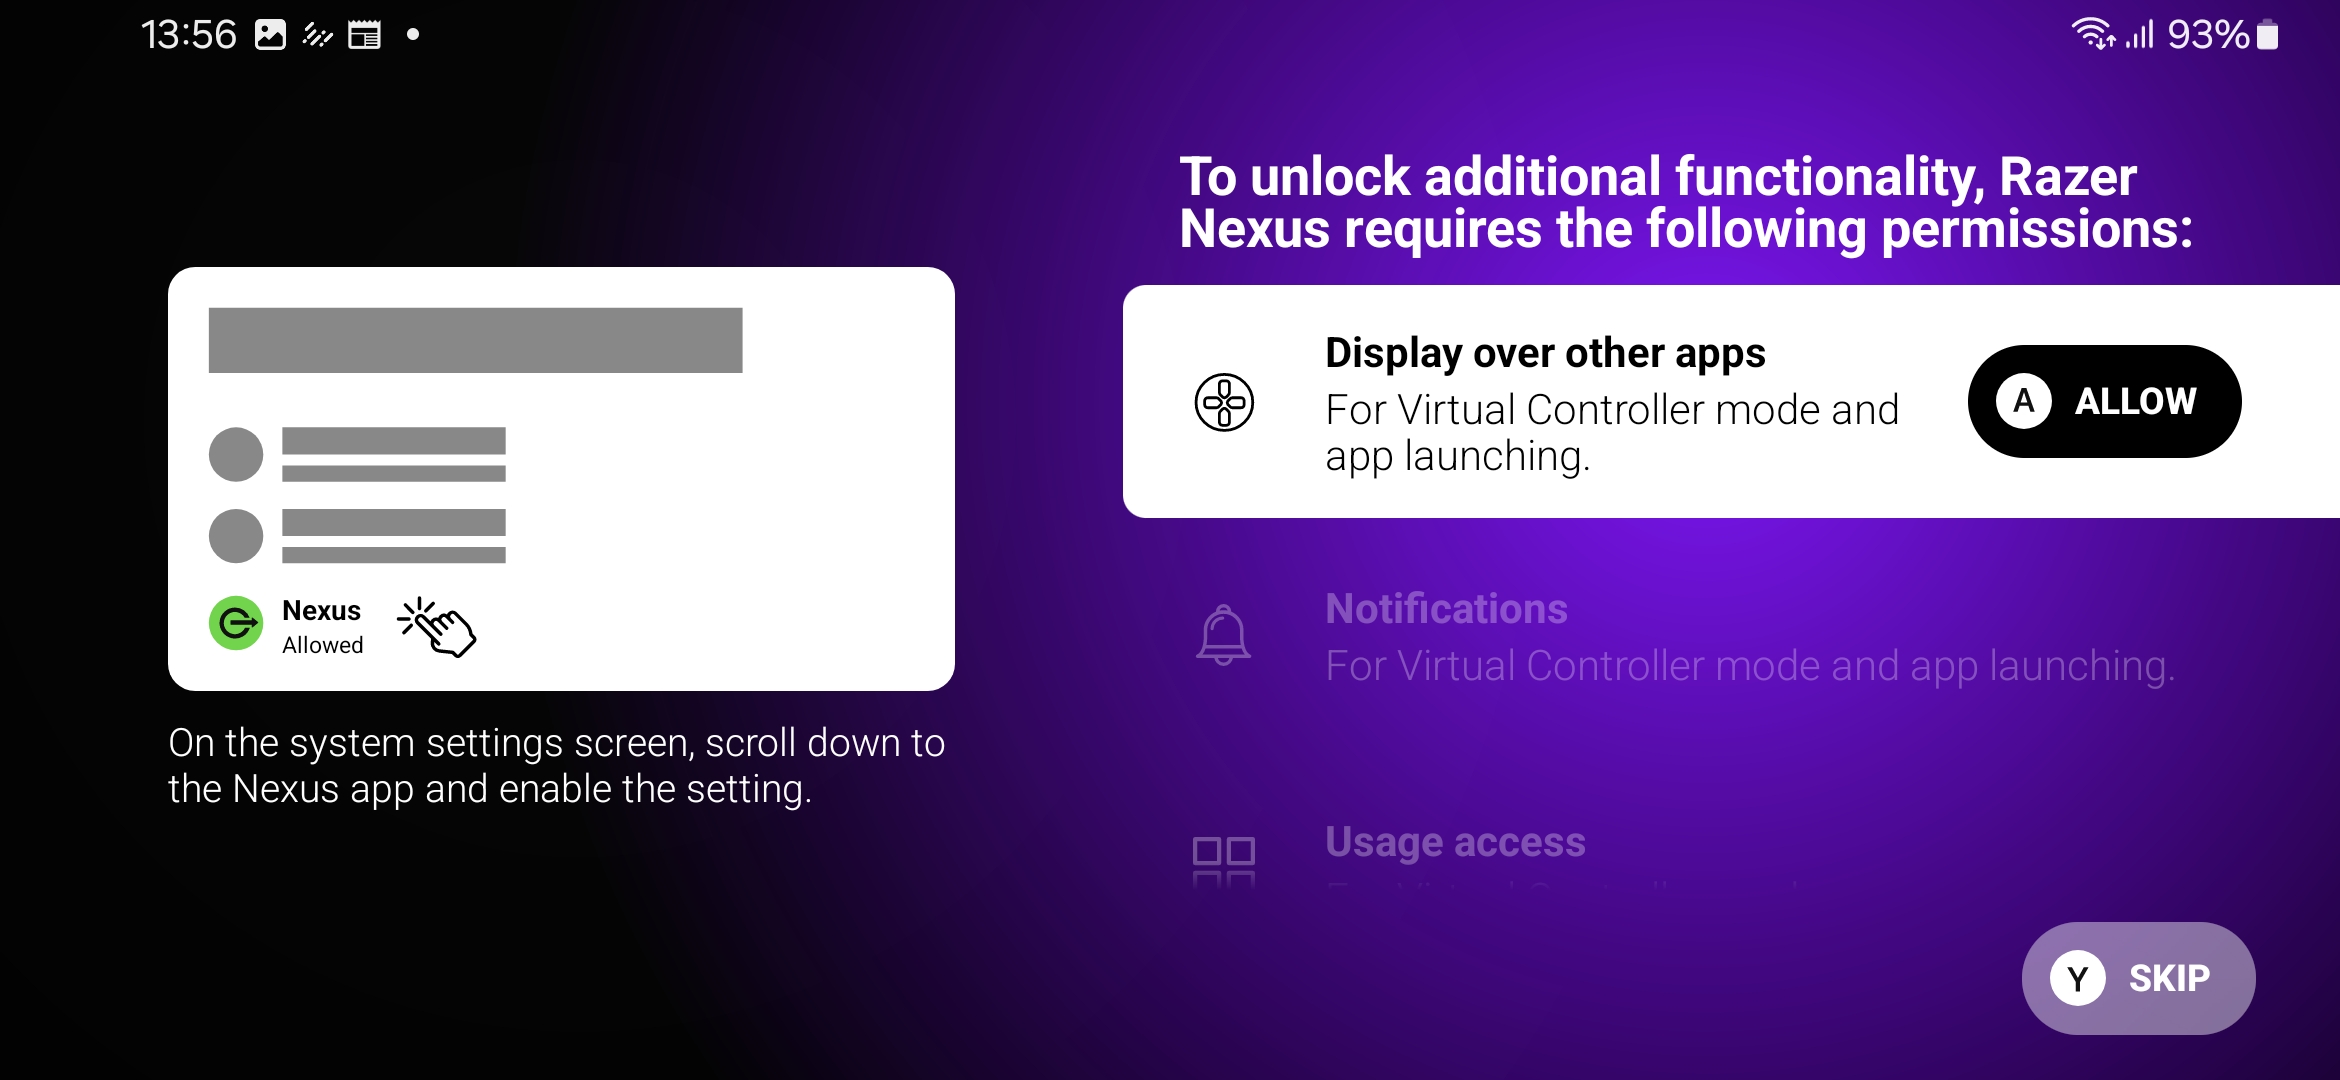Tap the Wi-Fi signal icon
This screenshot has width=2340, height=1080.
(2093, 35)
